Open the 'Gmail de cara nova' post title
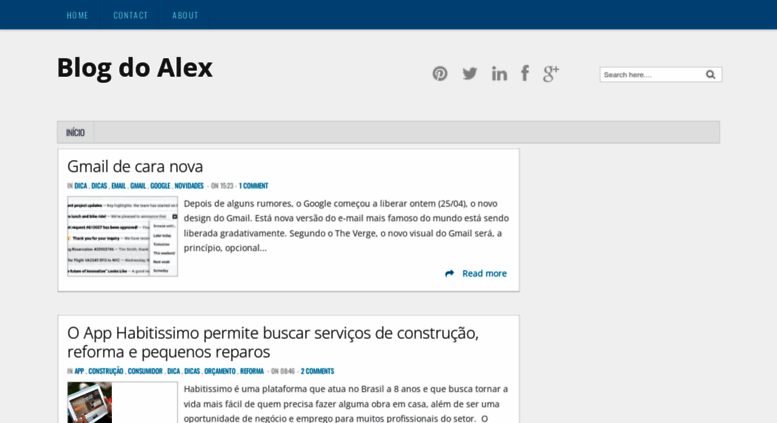This screenshot has height=423, width=777. 135,166
